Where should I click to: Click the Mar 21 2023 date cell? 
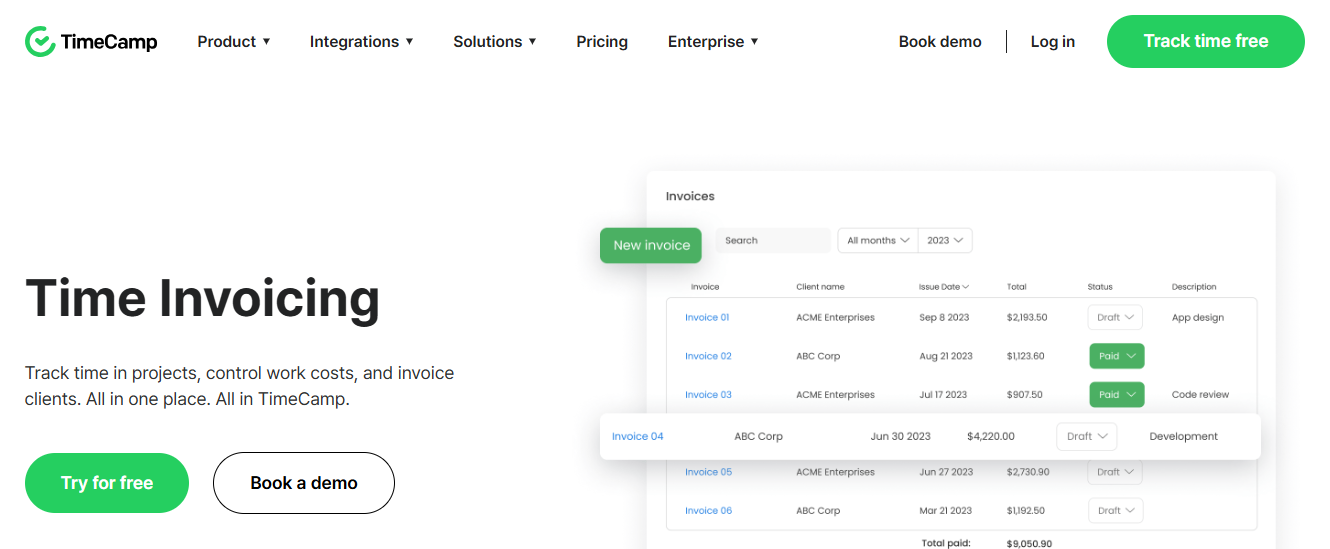coord(945,511)
